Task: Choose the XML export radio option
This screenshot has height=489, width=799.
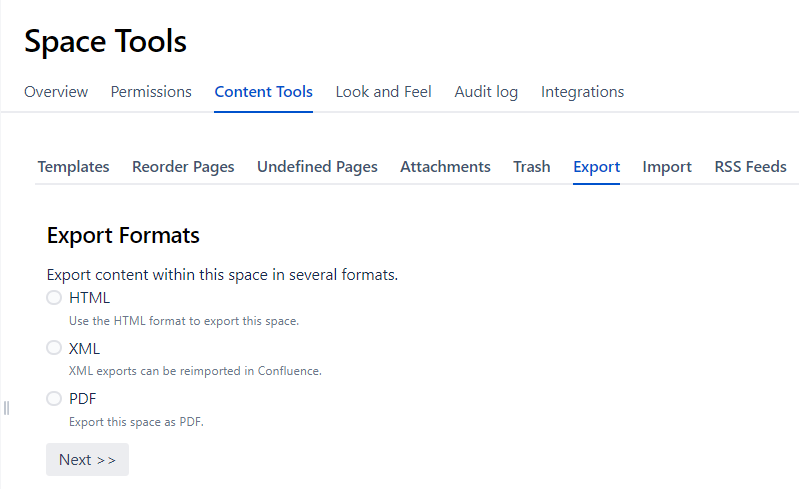Action: tap(54, 348)
